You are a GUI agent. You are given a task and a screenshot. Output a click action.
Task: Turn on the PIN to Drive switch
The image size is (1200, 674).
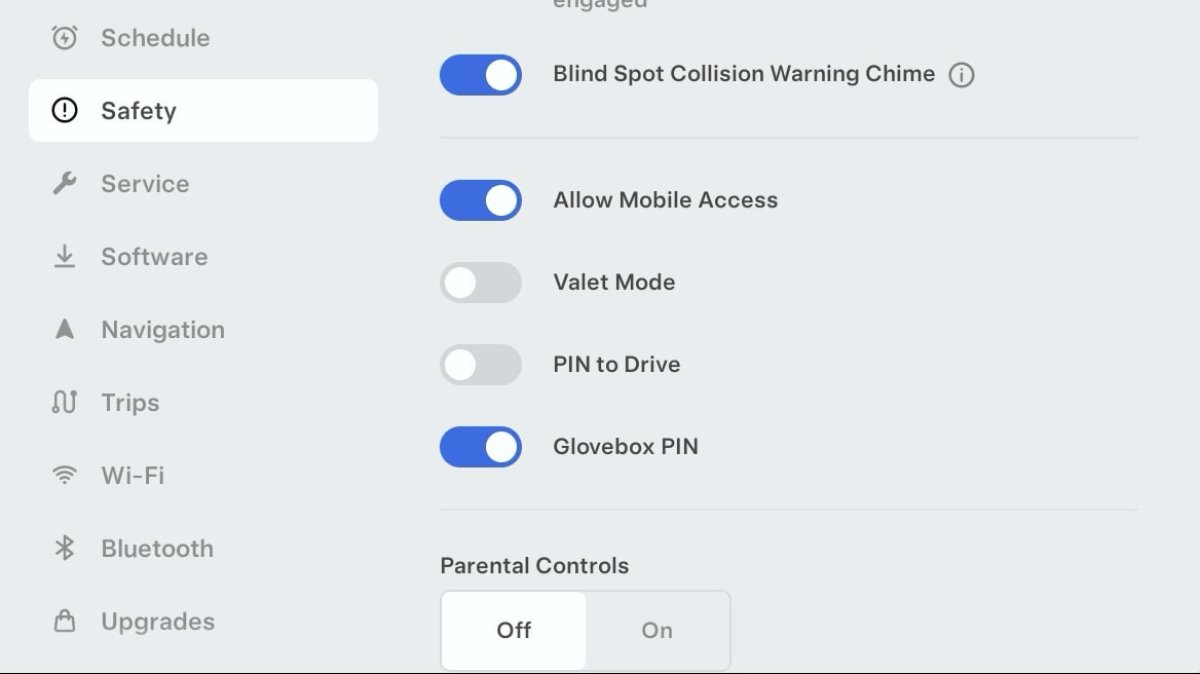[481, 365]
